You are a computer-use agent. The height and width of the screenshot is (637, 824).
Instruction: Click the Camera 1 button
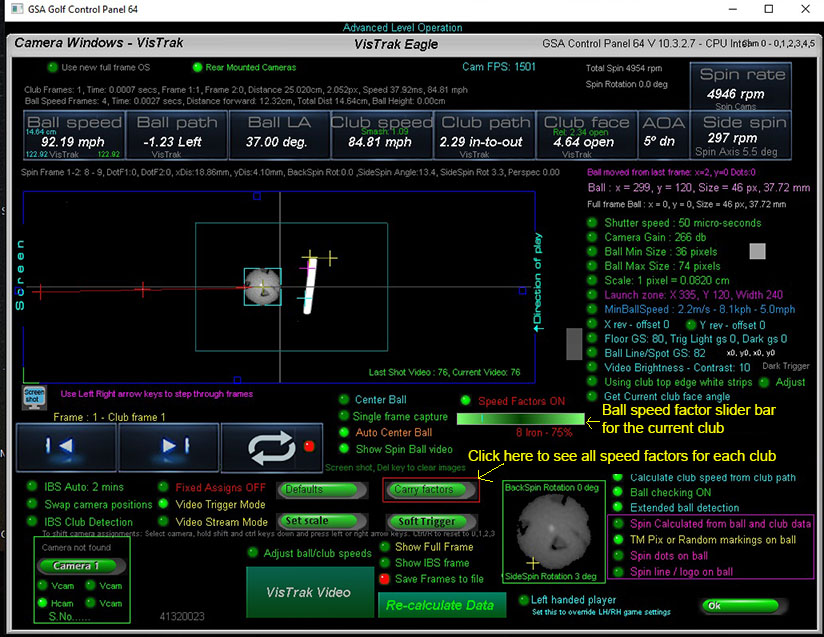click(81, 566)
